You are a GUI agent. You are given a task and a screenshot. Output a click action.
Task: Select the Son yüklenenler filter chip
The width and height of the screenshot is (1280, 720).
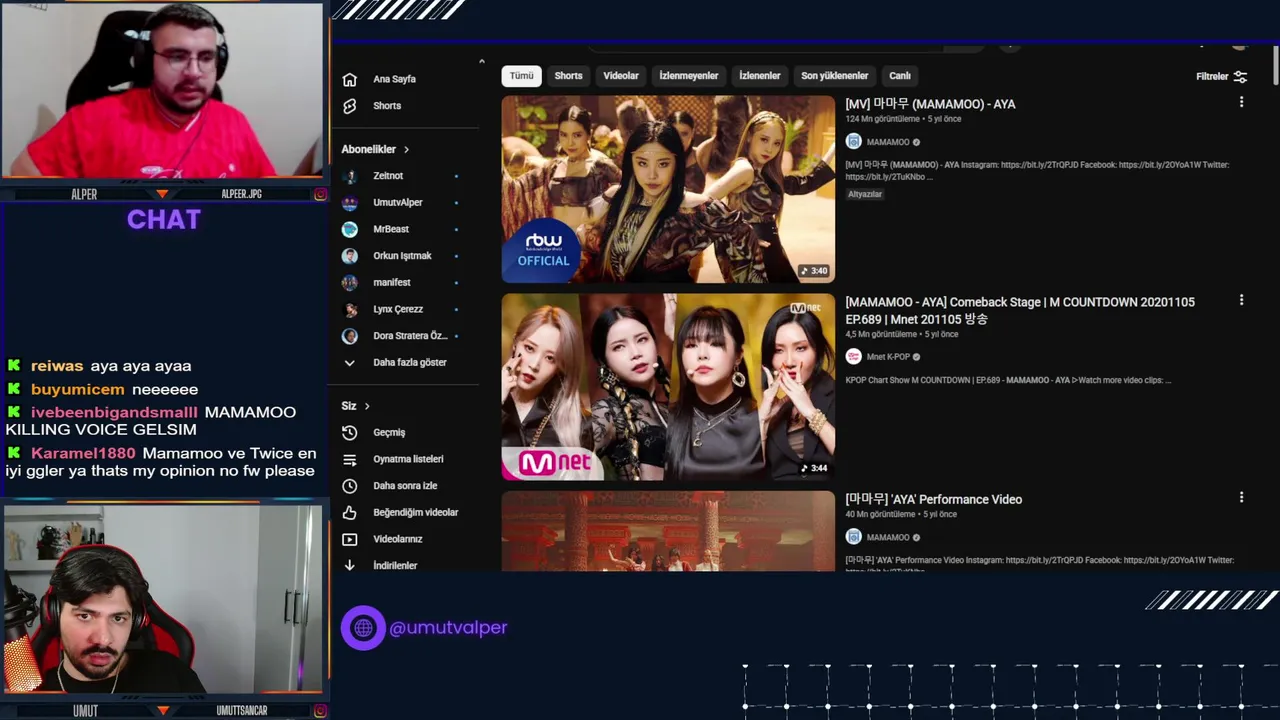coord(835,76)
